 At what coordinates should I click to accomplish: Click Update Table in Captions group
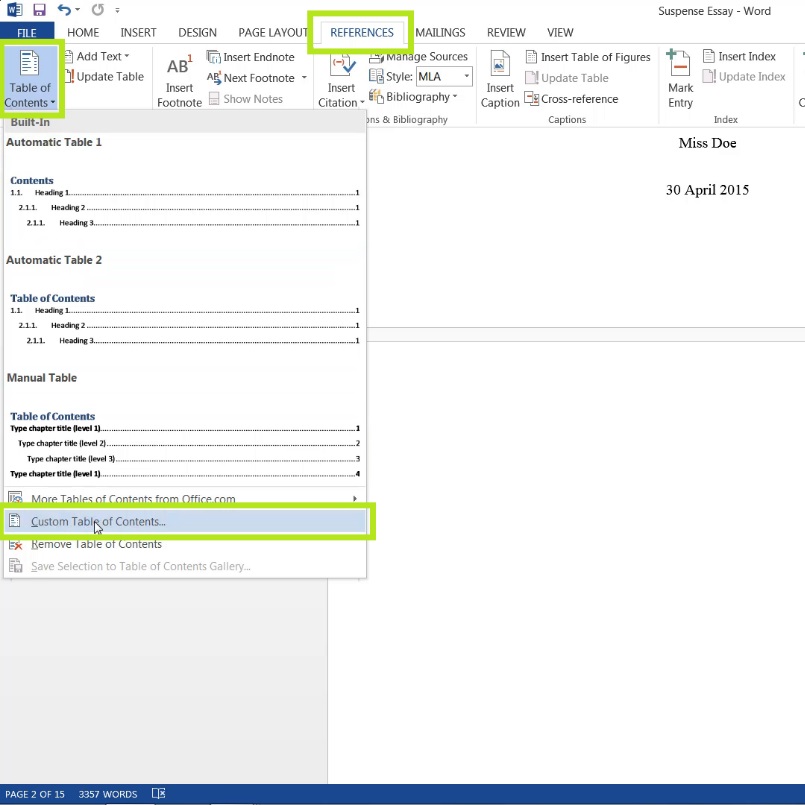pos(567,78)
